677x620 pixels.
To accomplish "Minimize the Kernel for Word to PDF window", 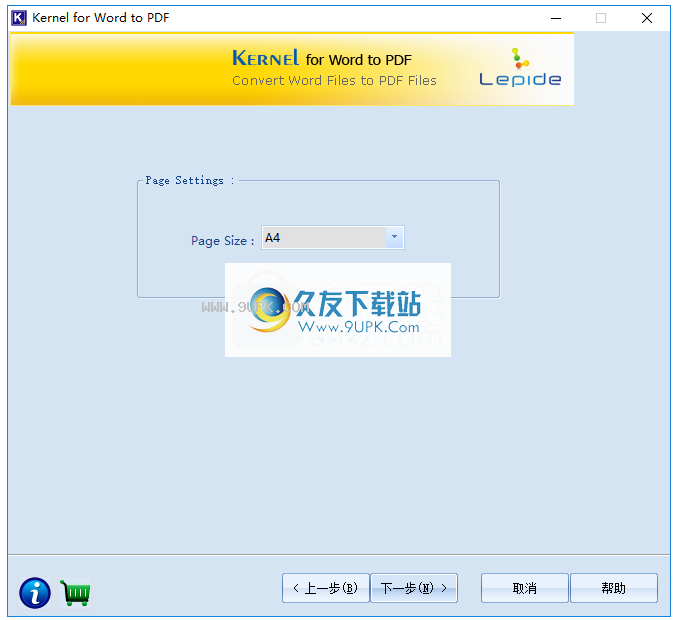I will [x=556, y=18].
